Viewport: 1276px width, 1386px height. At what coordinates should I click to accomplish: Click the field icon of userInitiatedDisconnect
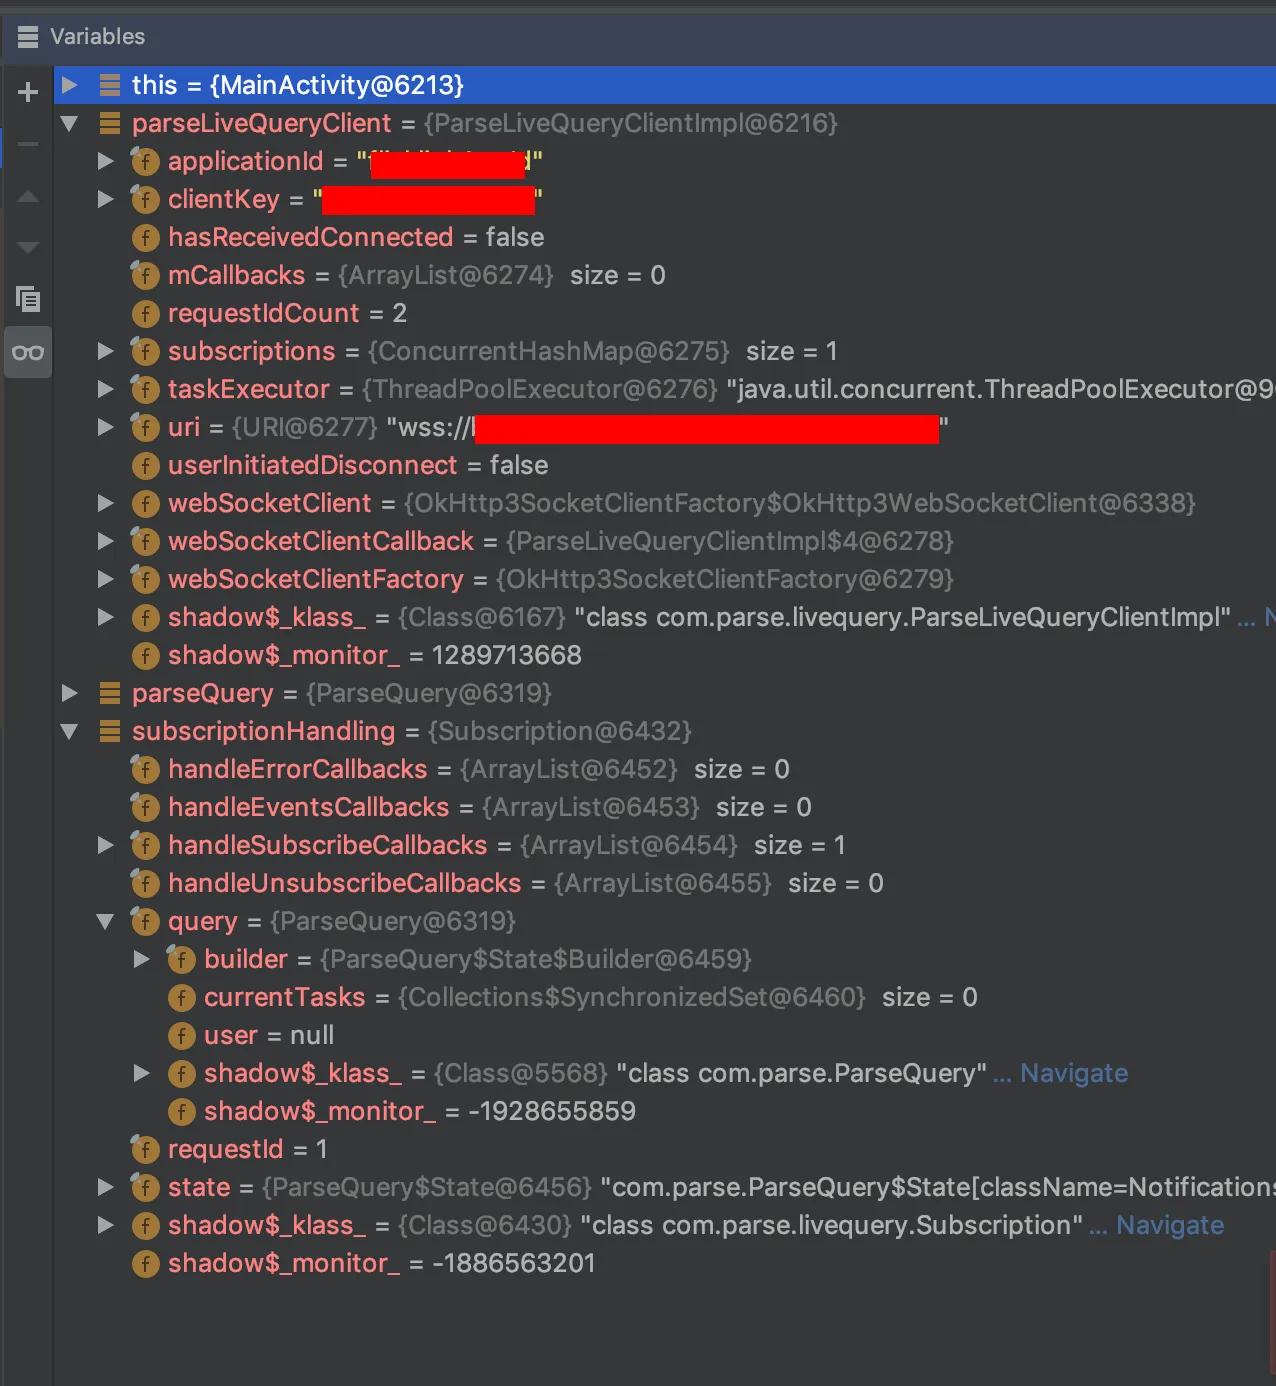point(145,465)
